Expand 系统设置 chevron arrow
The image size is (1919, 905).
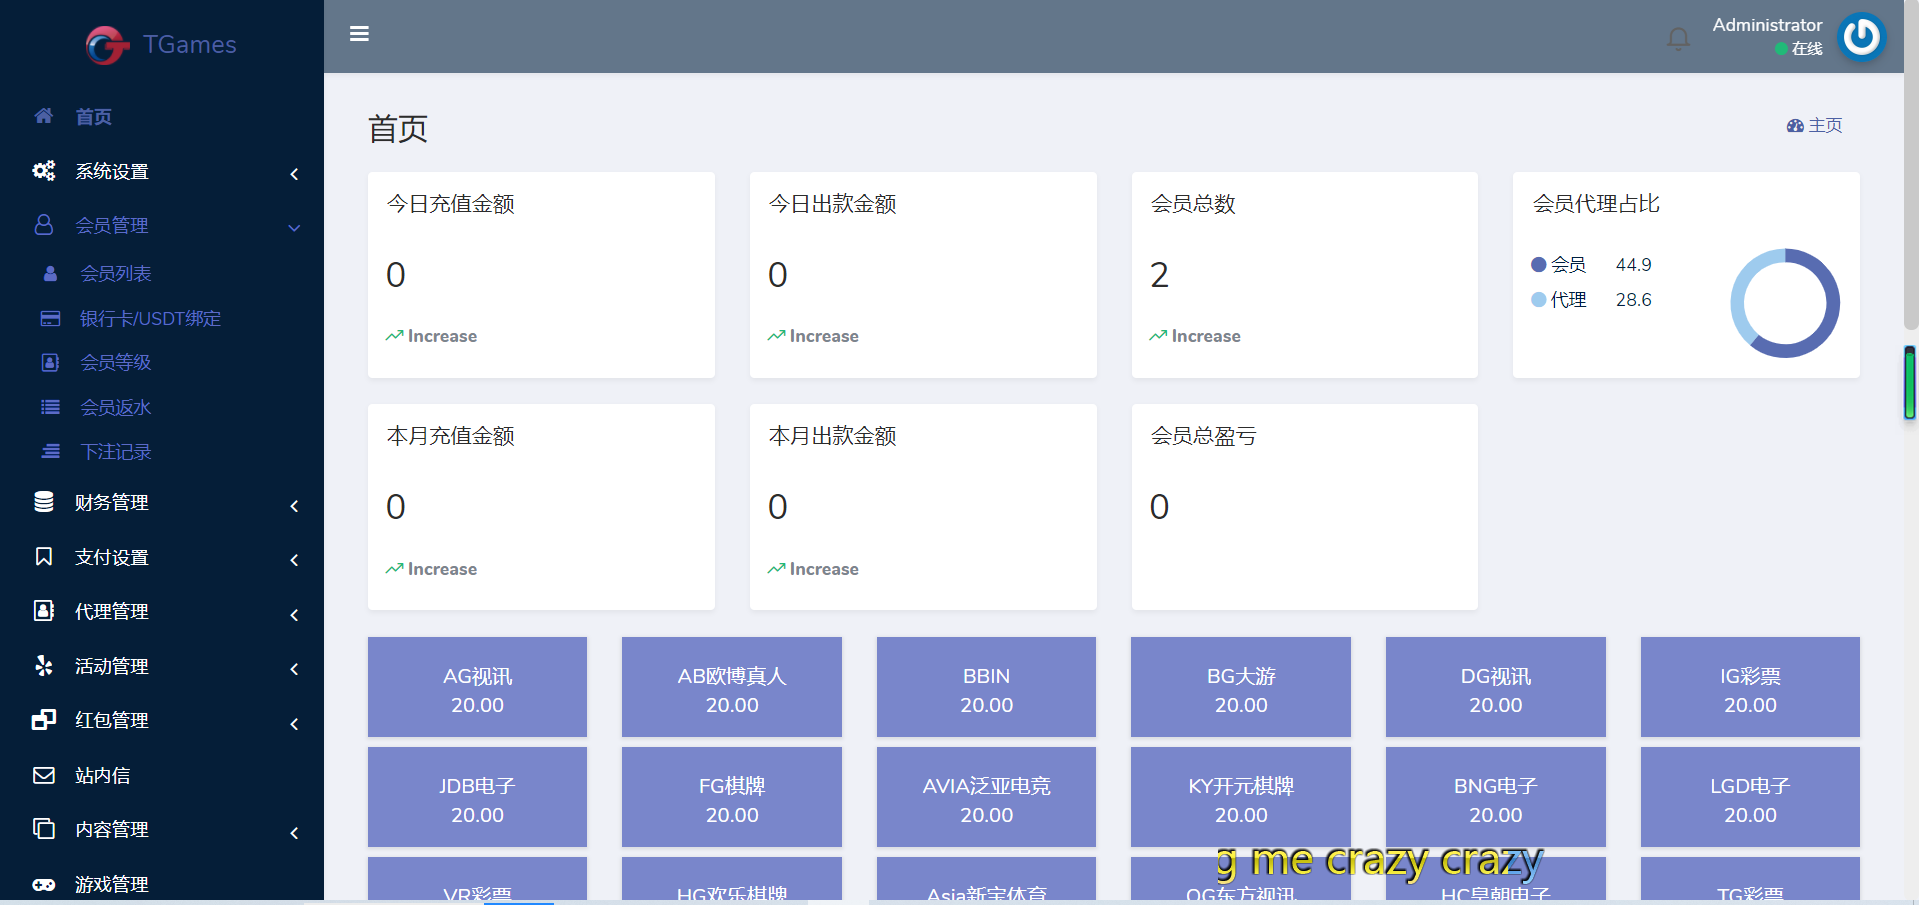[294, 174]
